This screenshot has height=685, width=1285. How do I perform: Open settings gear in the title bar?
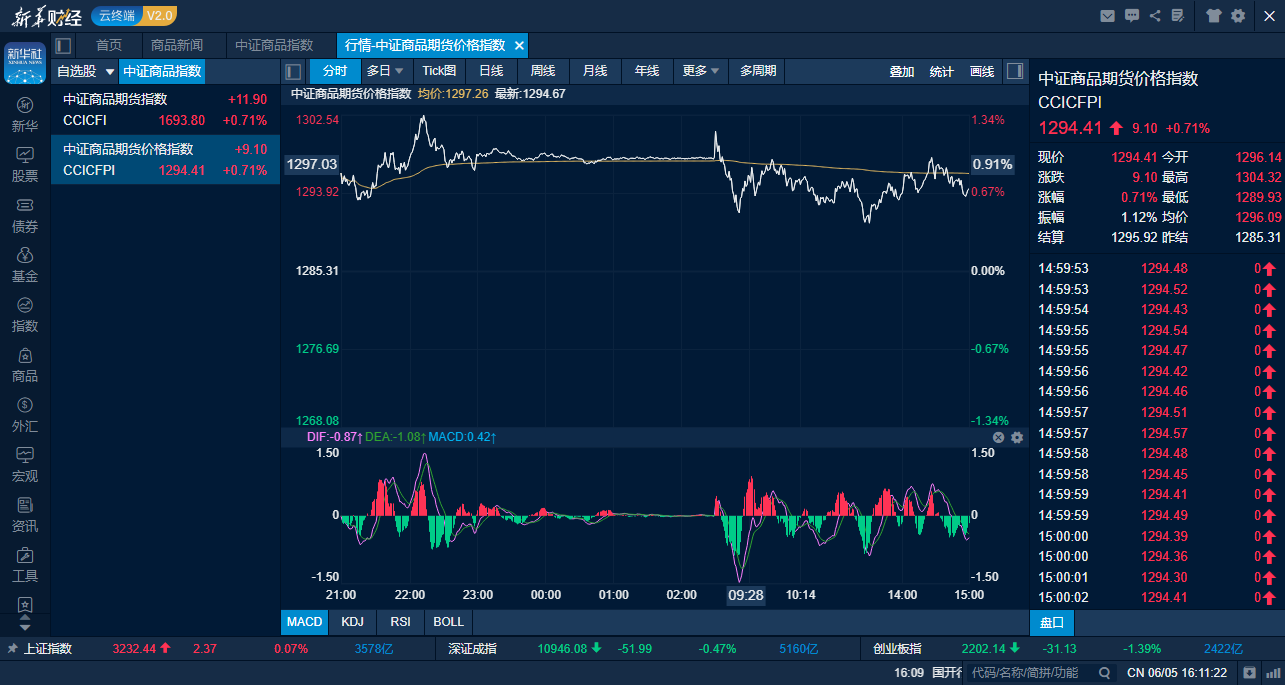point(1238,15)
